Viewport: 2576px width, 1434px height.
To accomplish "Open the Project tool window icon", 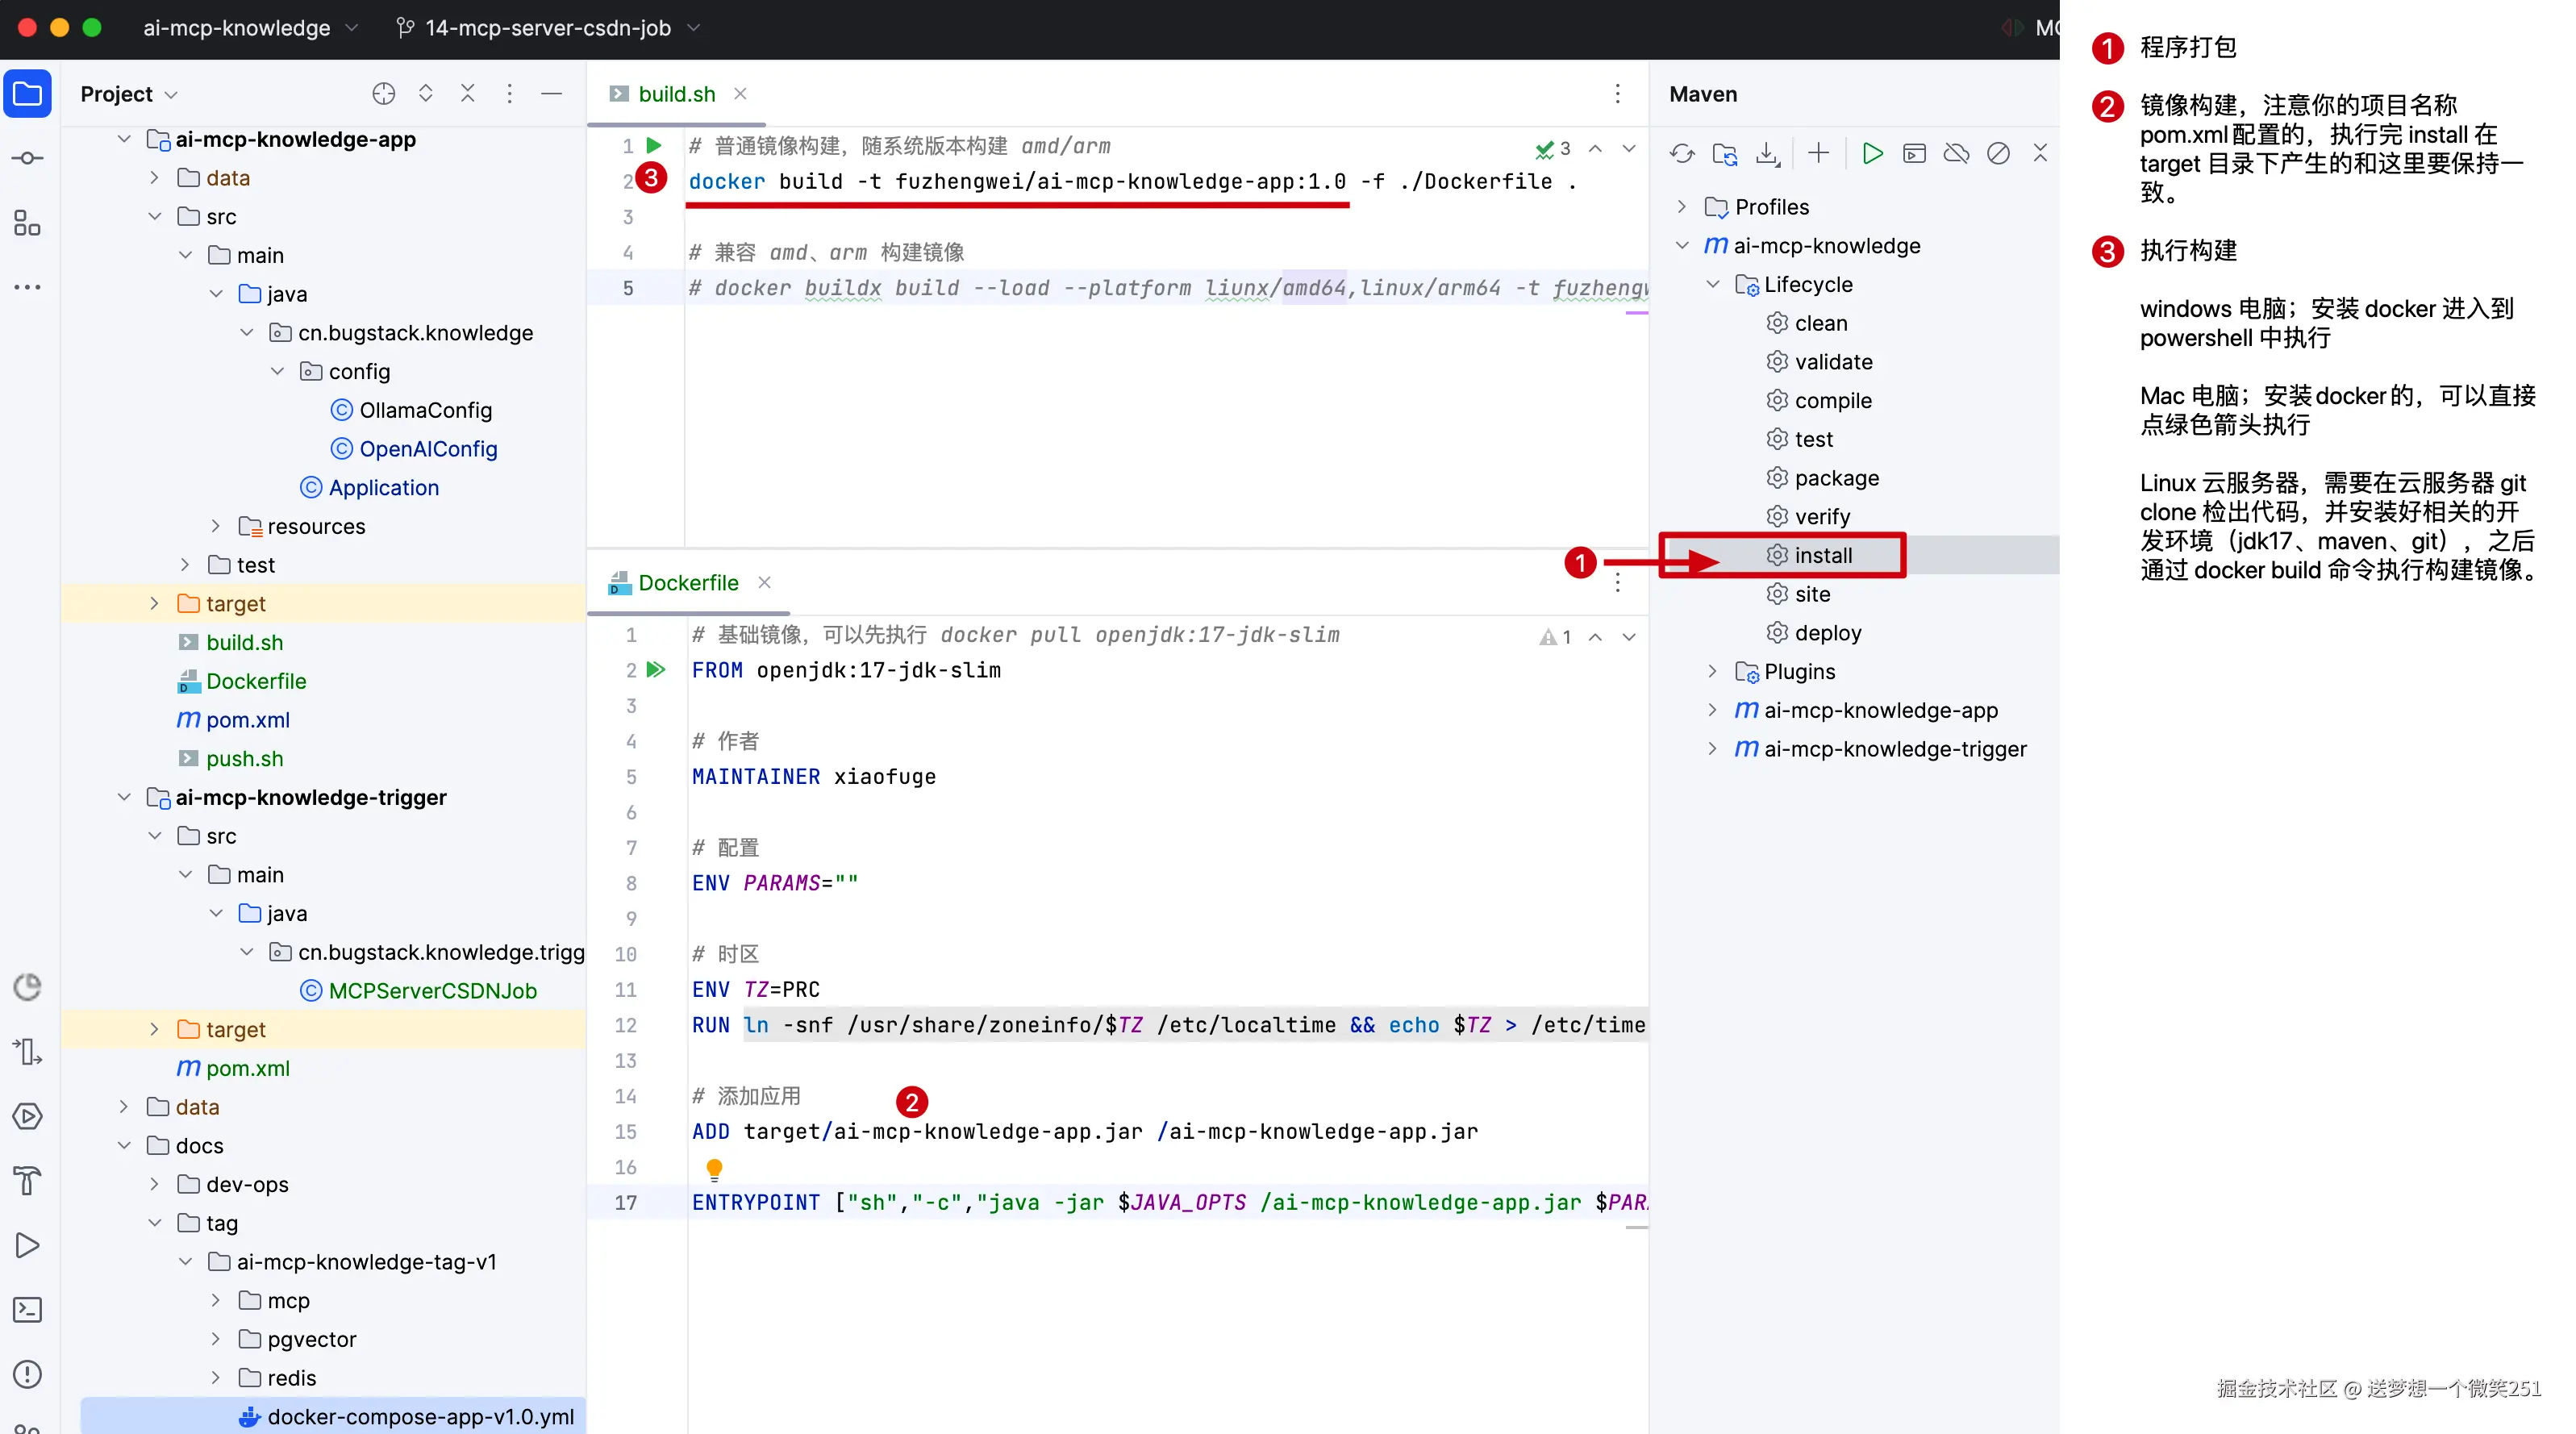I will click(28, 94).
